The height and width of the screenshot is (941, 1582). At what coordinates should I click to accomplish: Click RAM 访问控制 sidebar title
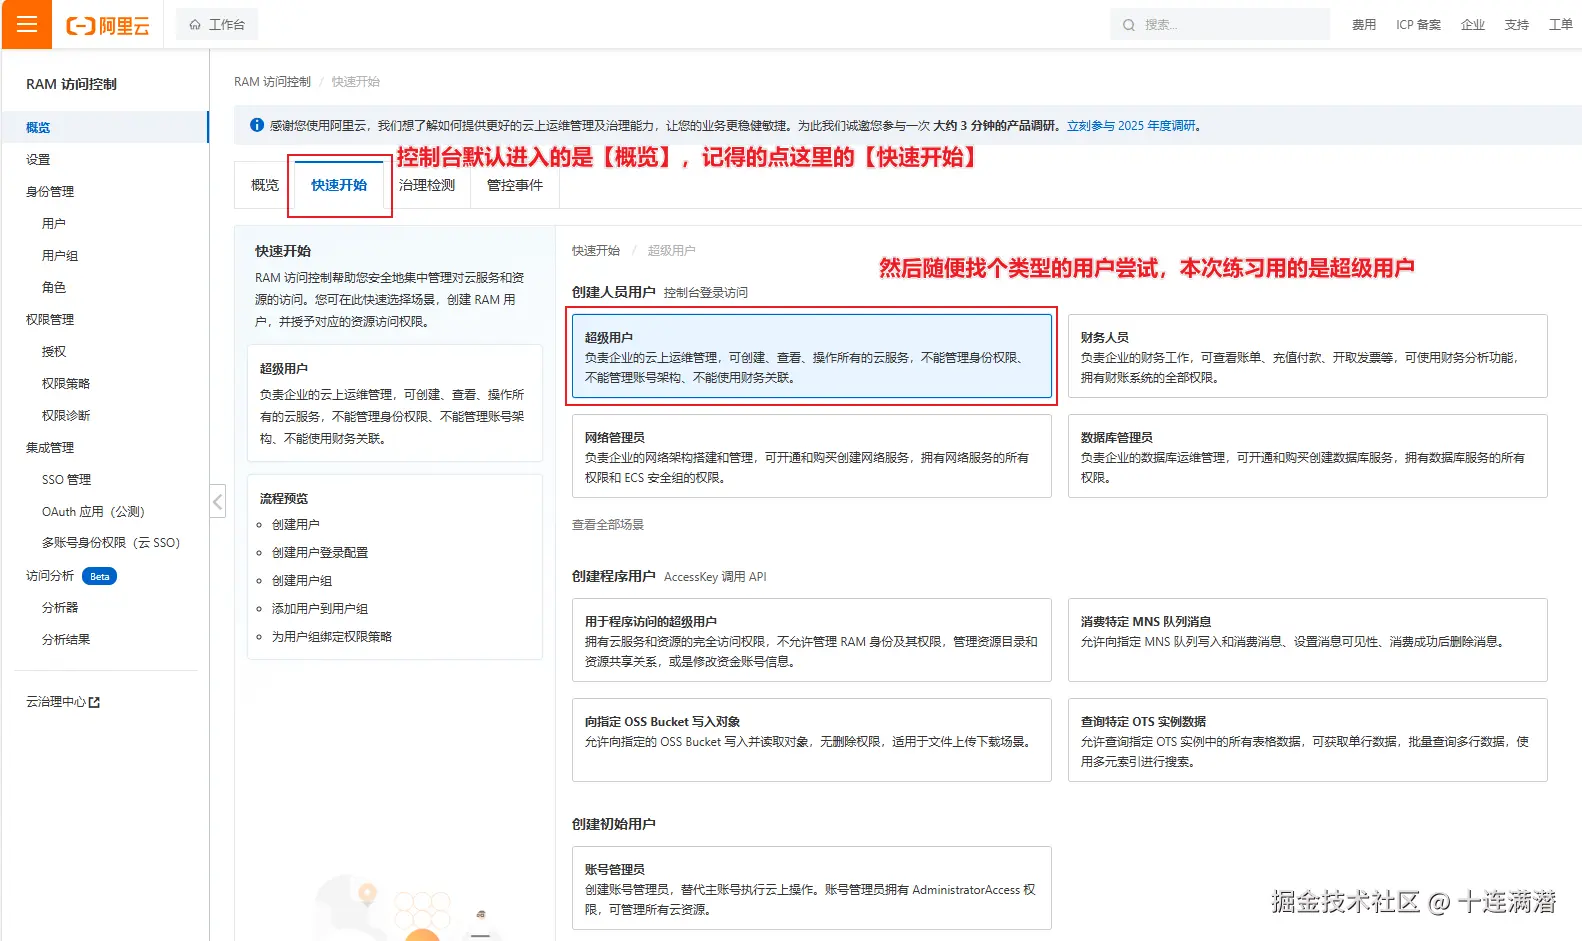[71, 84]
